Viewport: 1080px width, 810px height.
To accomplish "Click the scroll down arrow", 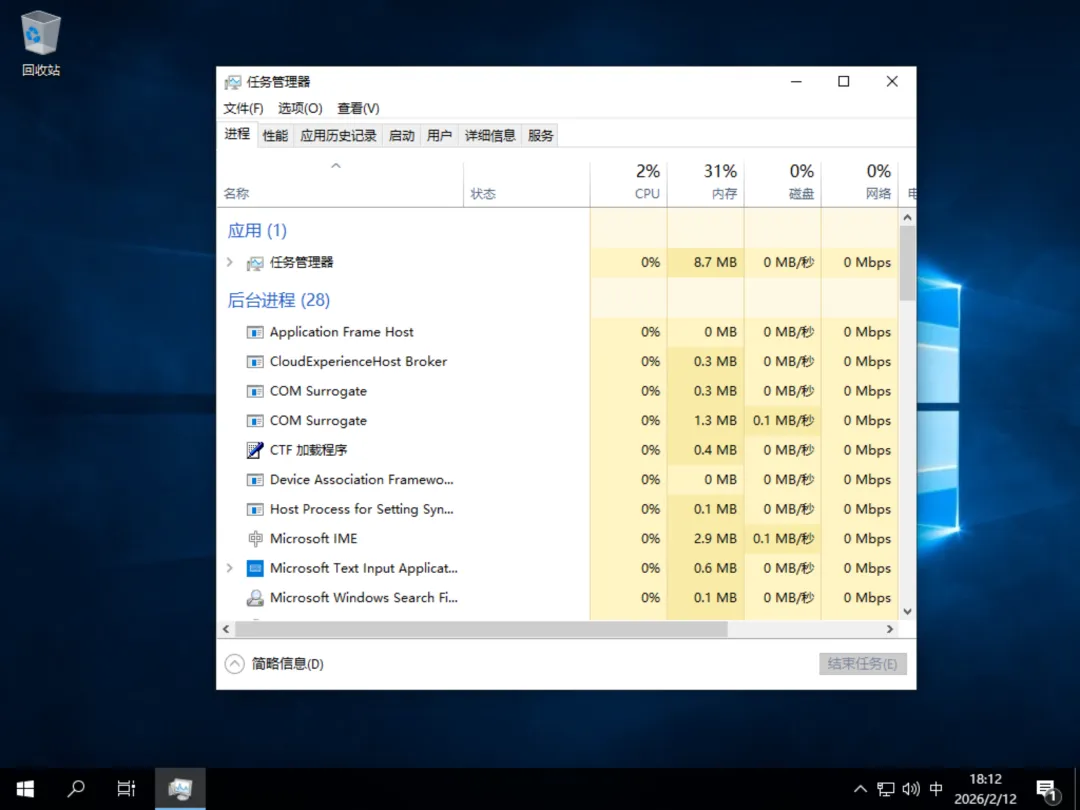I will click(907, 612).
